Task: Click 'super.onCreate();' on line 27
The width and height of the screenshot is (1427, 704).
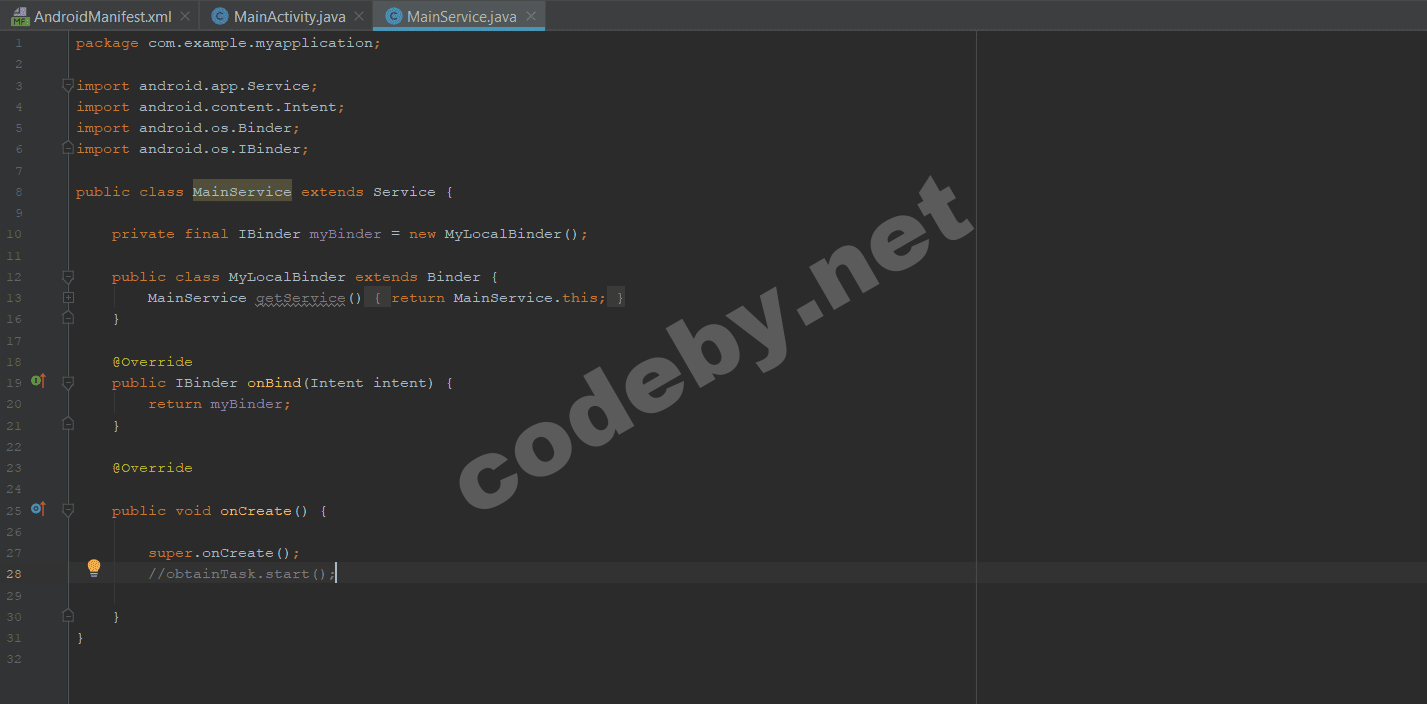Action: tap(224, 553)
